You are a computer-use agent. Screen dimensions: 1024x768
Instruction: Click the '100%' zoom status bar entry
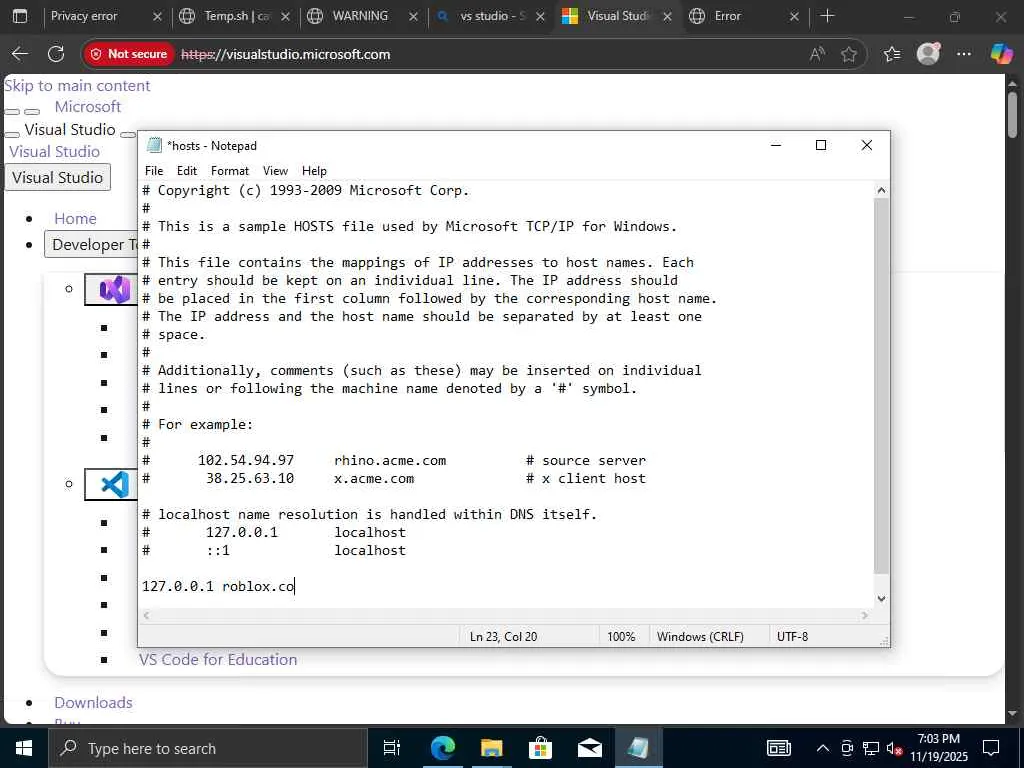coord(621,636)
